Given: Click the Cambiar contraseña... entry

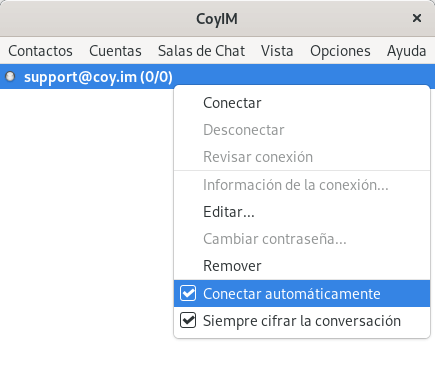Looking at the screenshot, I should point(302,239).
